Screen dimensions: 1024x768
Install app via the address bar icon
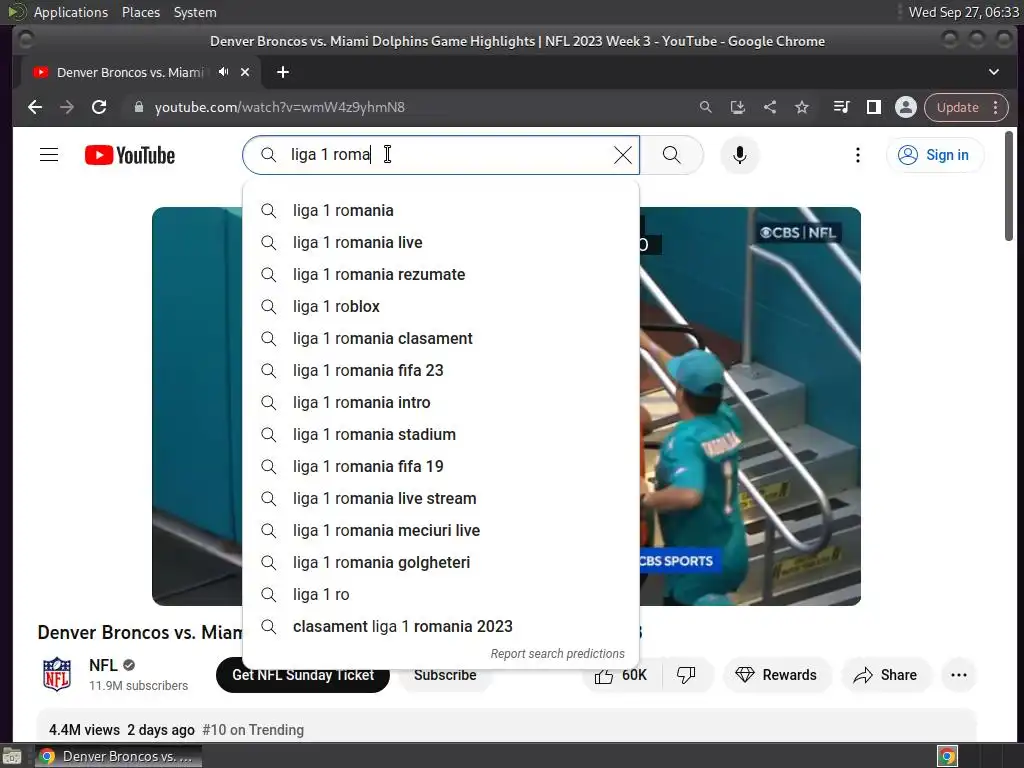[737, 107]
